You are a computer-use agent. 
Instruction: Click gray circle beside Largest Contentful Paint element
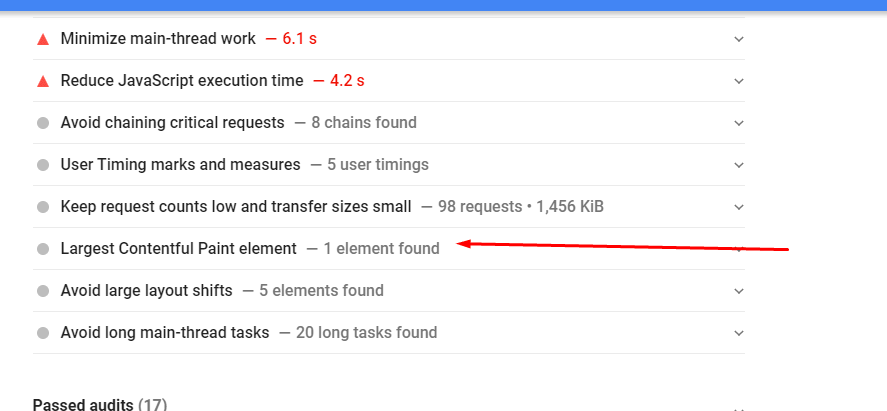[x=43, y=249]
